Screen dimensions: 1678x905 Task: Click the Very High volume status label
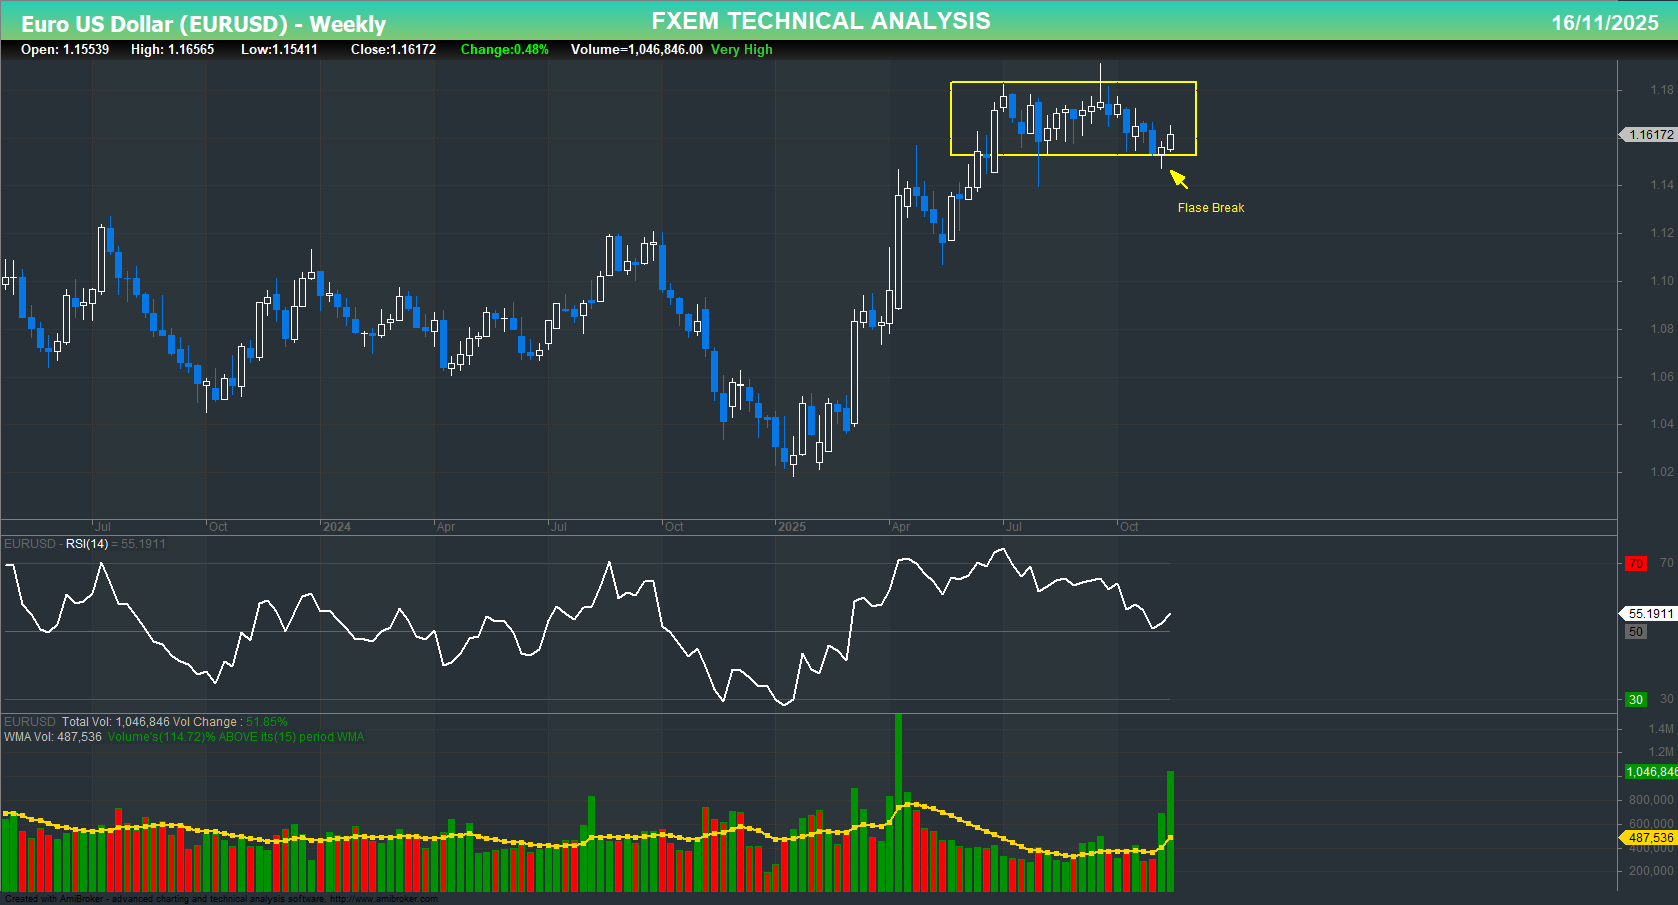point(741,49)
